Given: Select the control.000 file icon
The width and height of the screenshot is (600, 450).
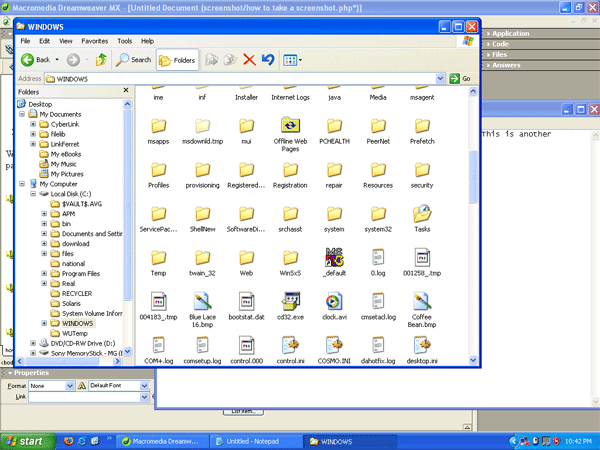Looking at the screenshot, I should 246,345.
